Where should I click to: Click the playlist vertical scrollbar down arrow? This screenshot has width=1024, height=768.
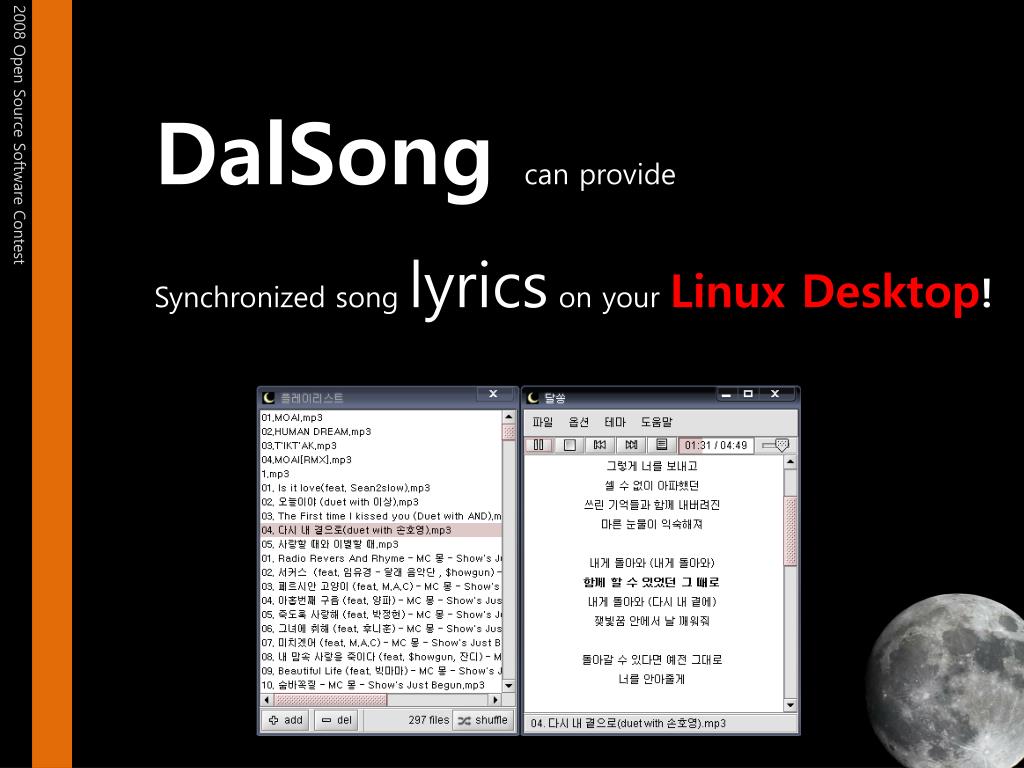click(x=509, y=686)
